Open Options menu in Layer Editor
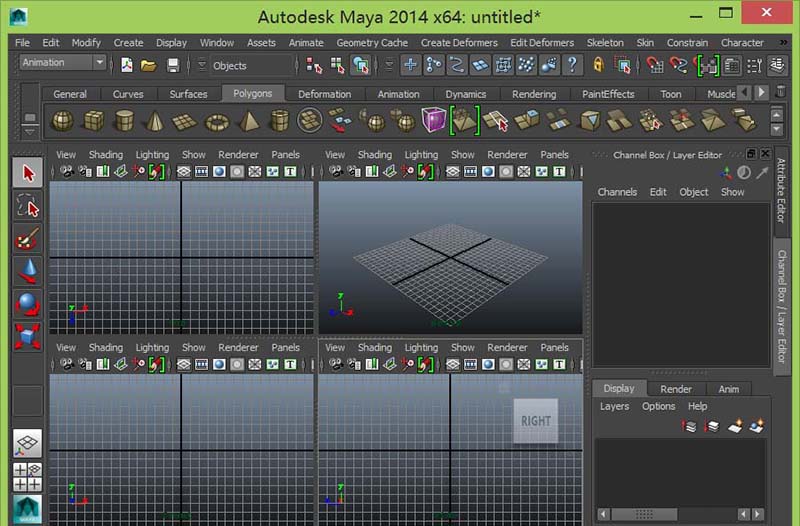Image resolution: width=800 pixels, height=526 pixels. (658, 406)
